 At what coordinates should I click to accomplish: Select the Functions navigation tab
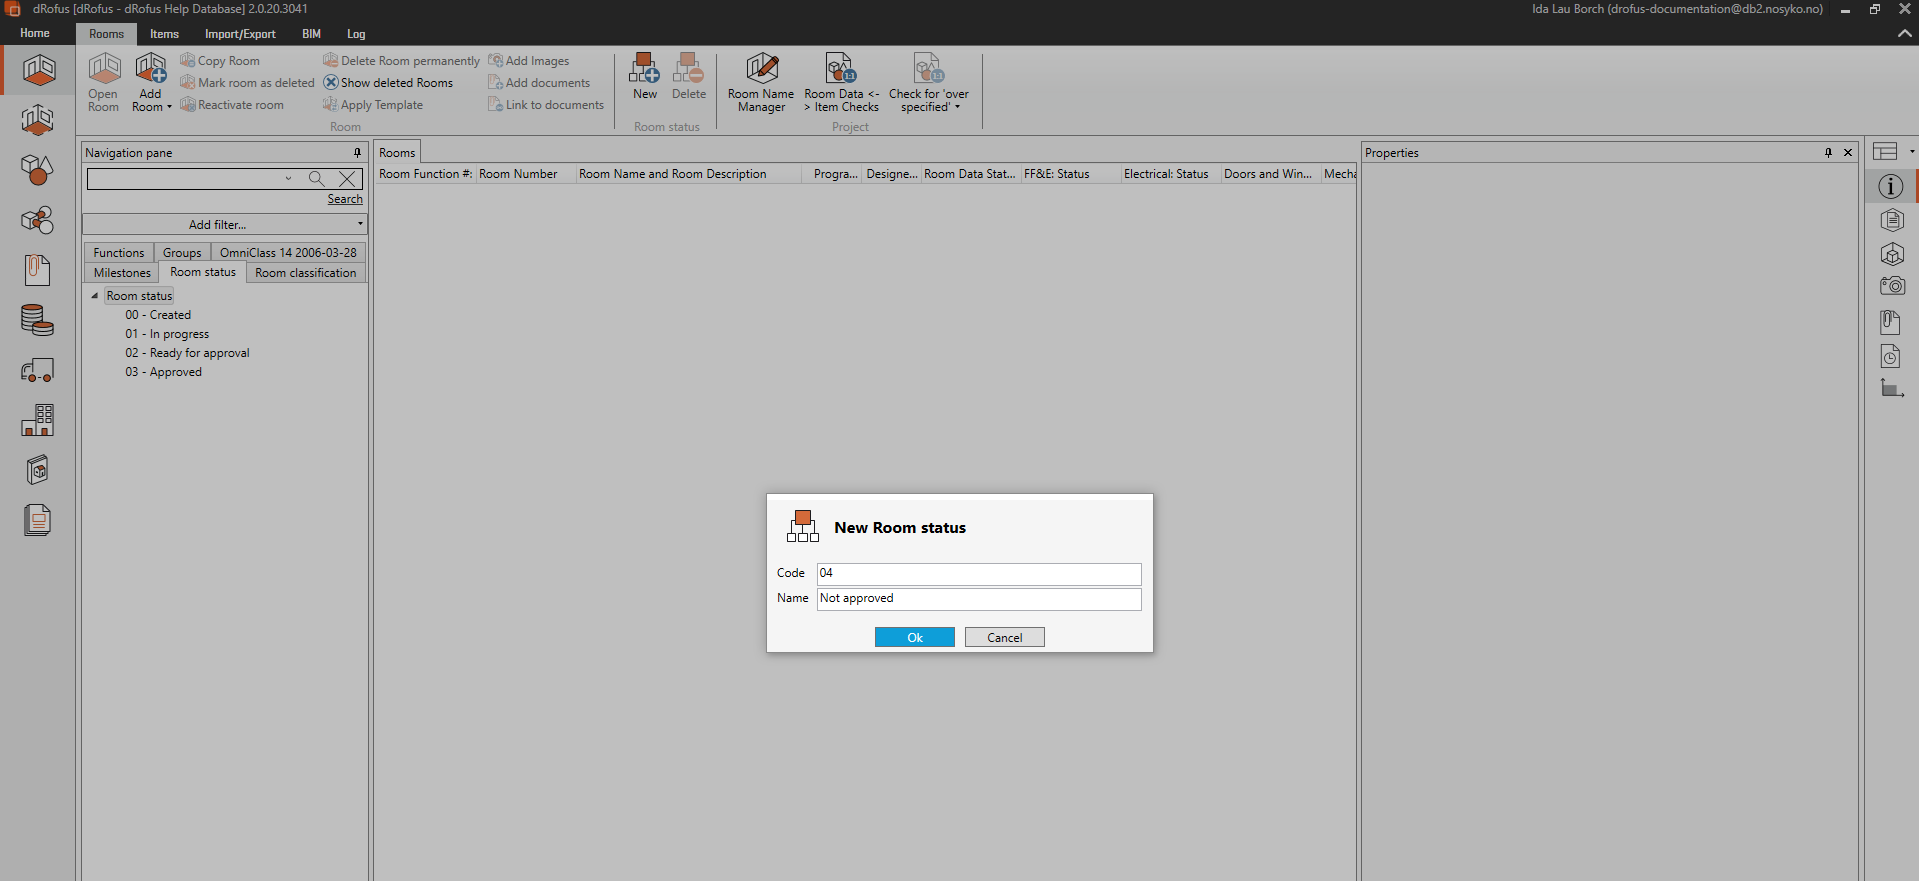click(x=119, y=253)
